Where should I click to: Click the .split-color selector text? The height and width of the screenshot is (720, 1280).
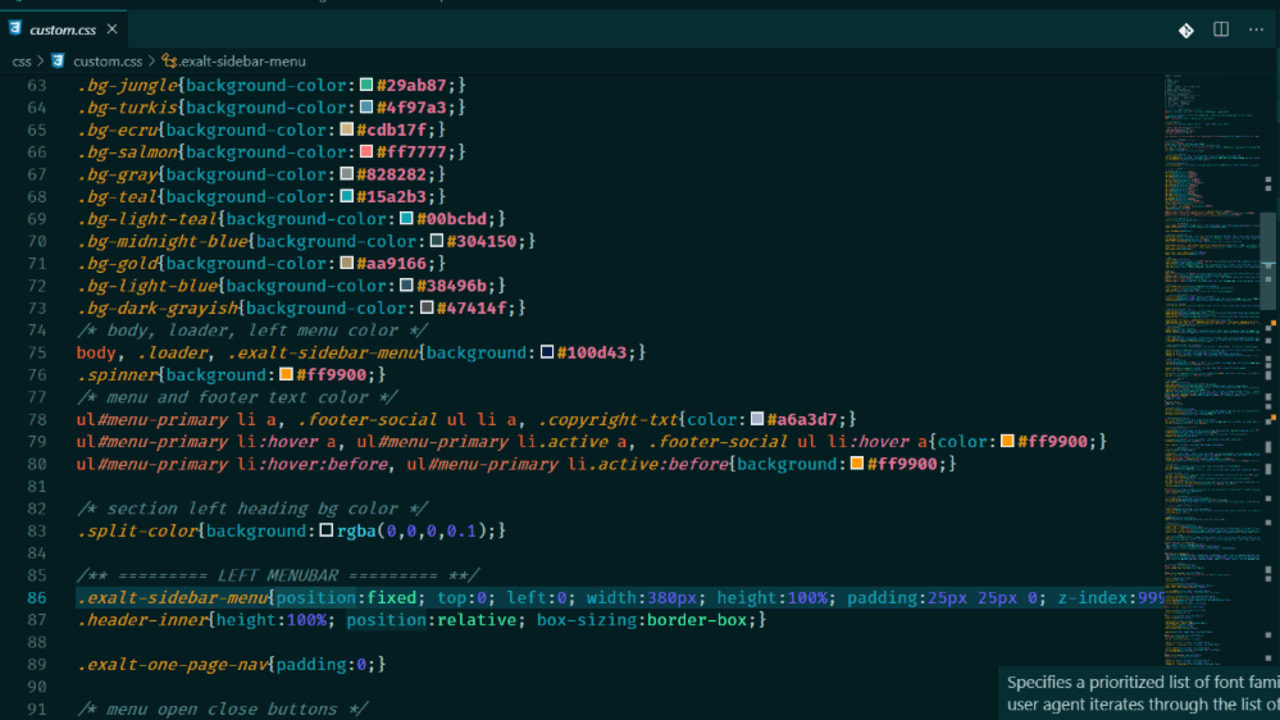(137, 531)
